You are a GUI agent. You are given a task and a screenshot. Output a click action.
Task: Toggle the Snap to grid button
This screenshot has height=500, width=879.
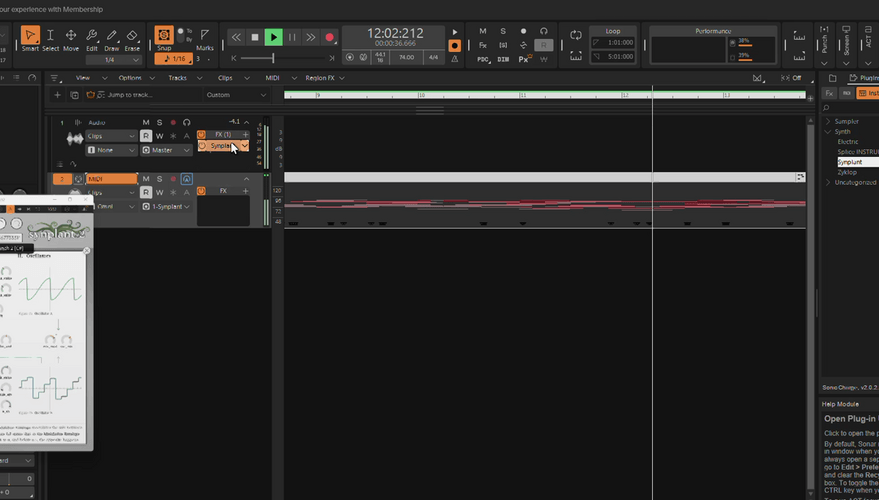click(164, 37)
